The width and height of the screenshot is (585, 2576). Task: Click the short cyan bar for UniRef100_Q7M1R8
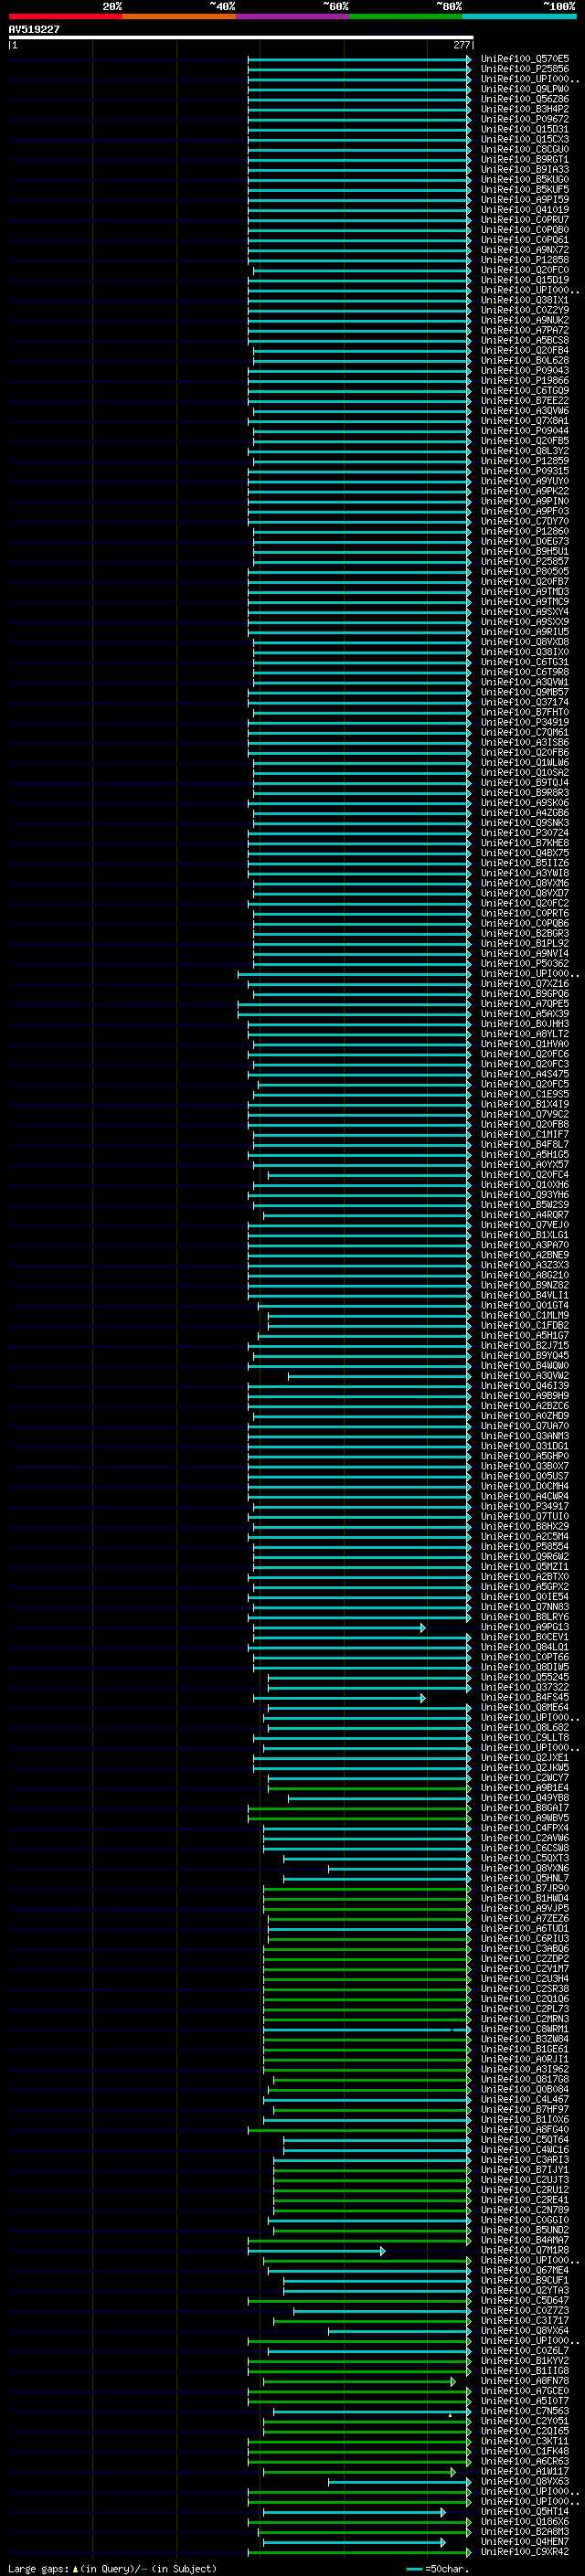[x=316, y=2251]
